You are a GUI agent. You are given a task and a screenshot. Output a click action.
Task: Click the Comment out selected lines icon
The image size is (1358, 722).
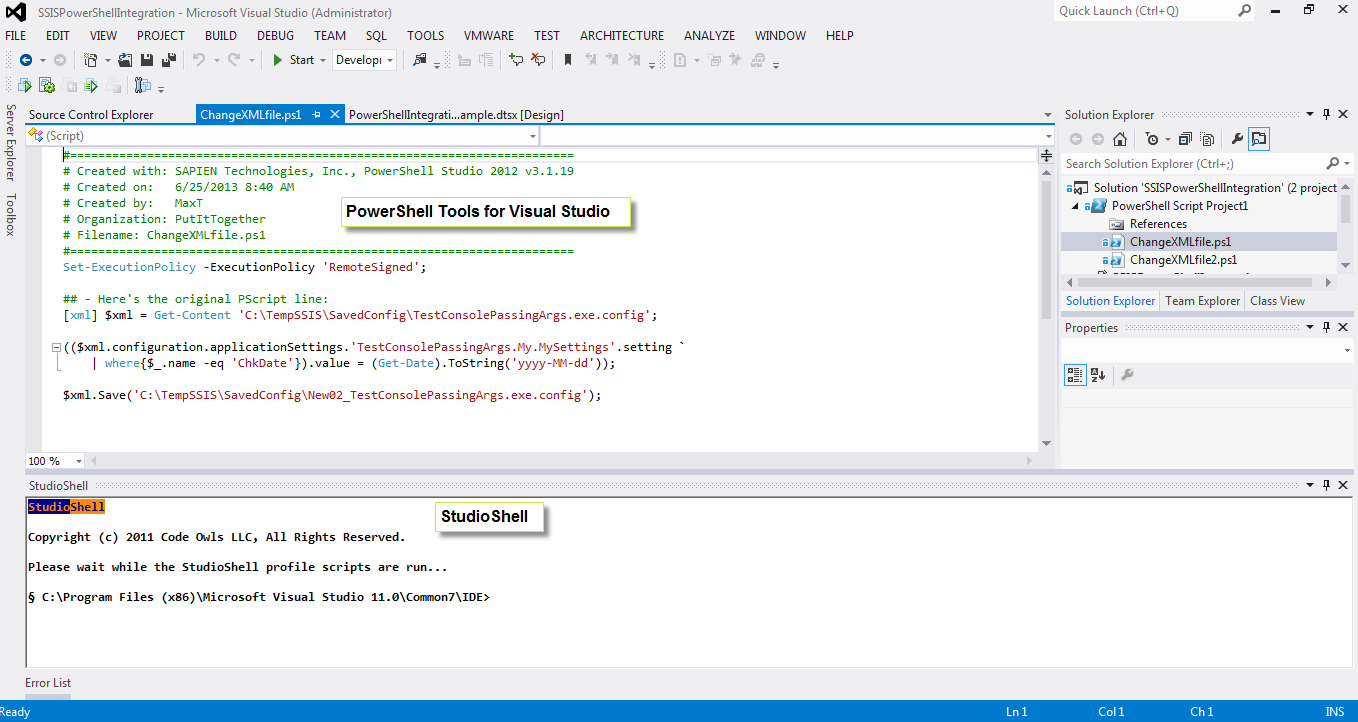516,60
